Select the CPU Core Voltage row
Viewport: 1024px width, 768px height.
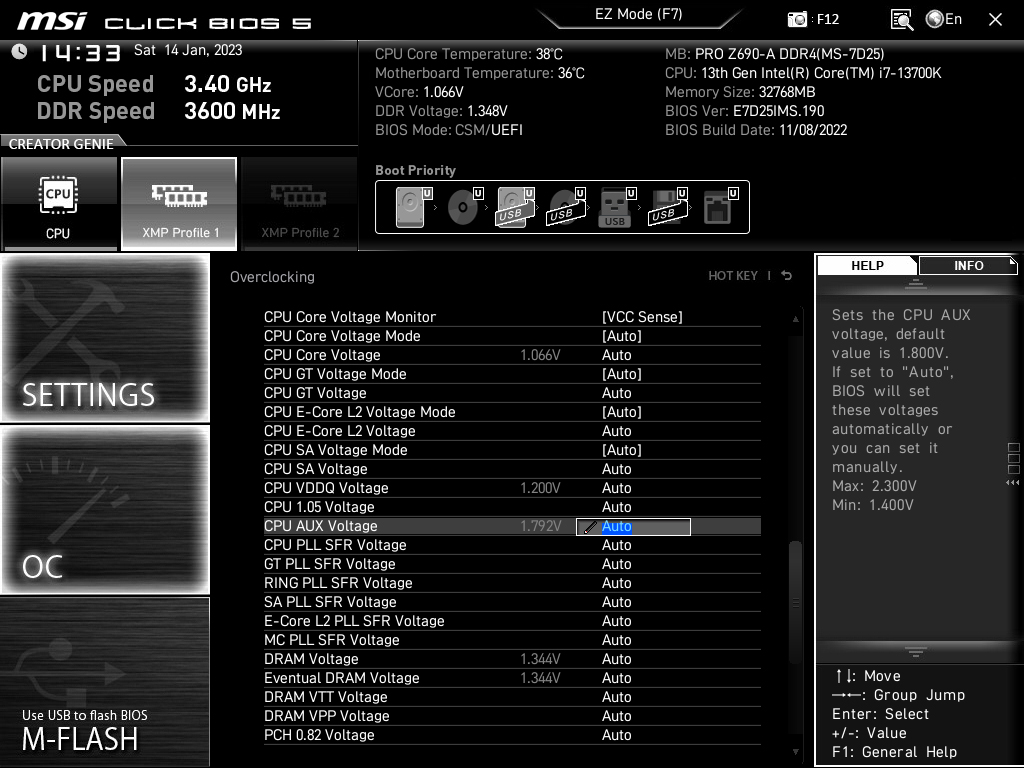click(x=512, y=355)
